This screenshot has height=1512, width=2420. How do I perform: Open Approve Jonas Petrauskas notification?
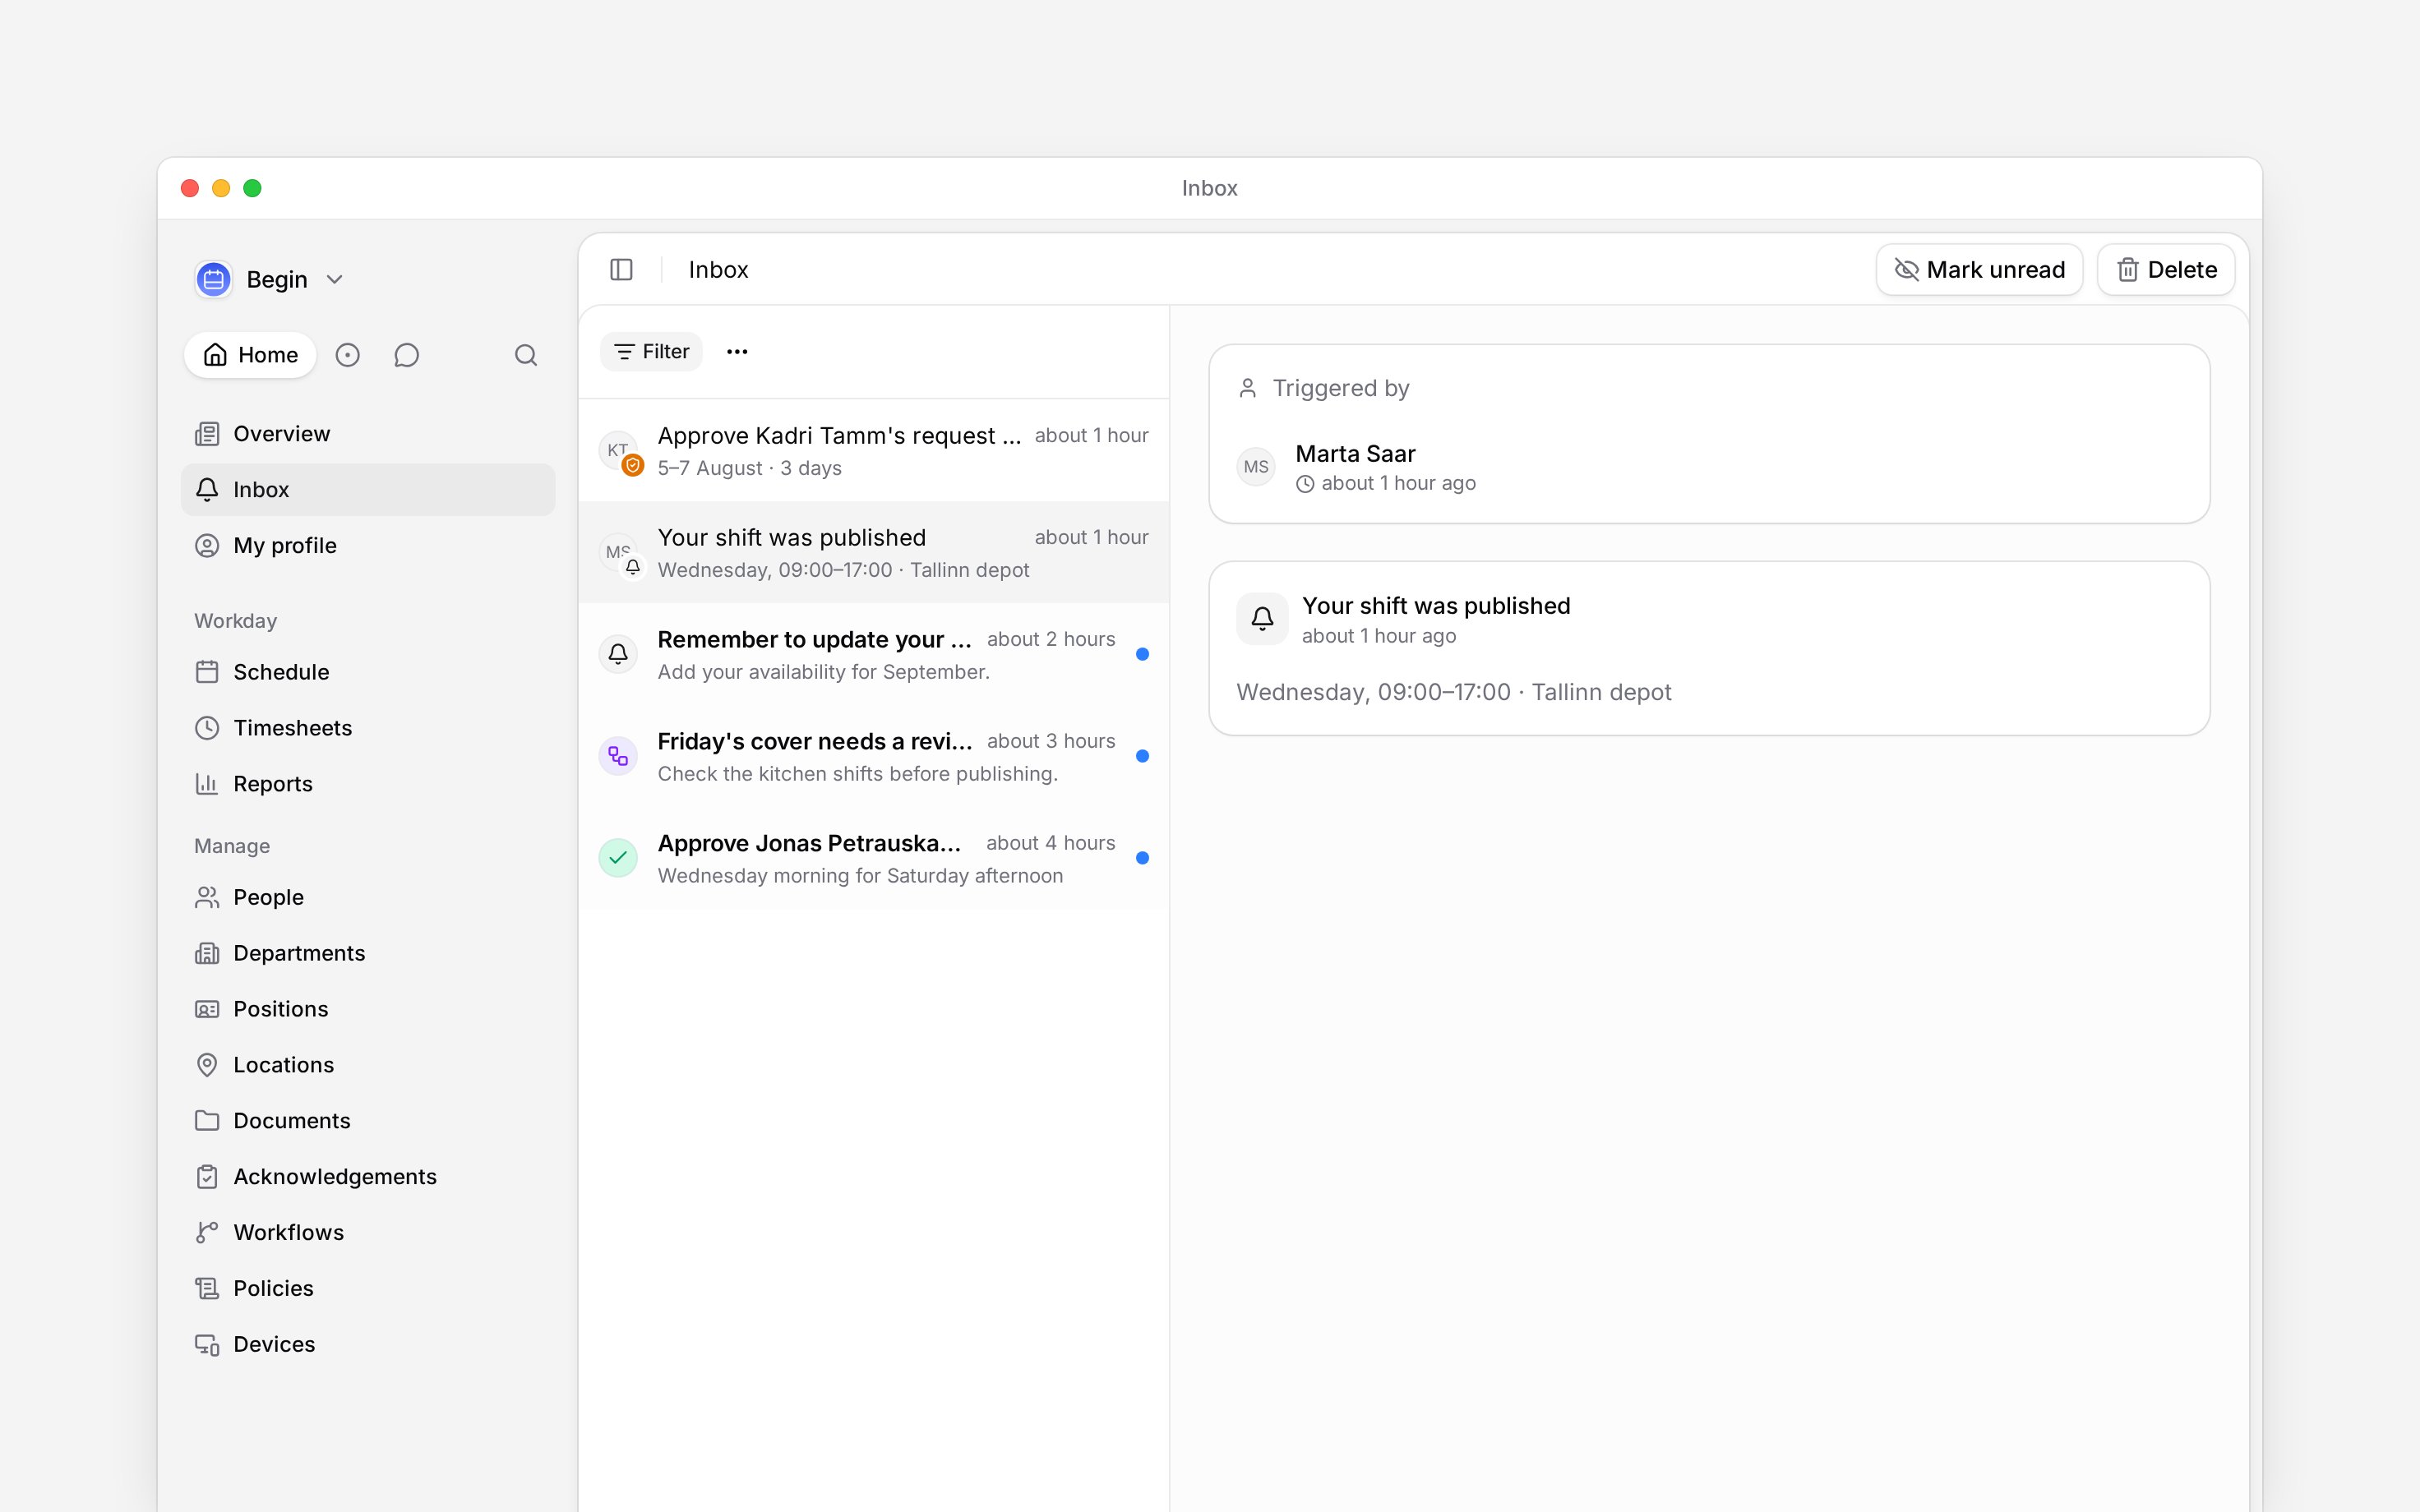tap(874, 859)
